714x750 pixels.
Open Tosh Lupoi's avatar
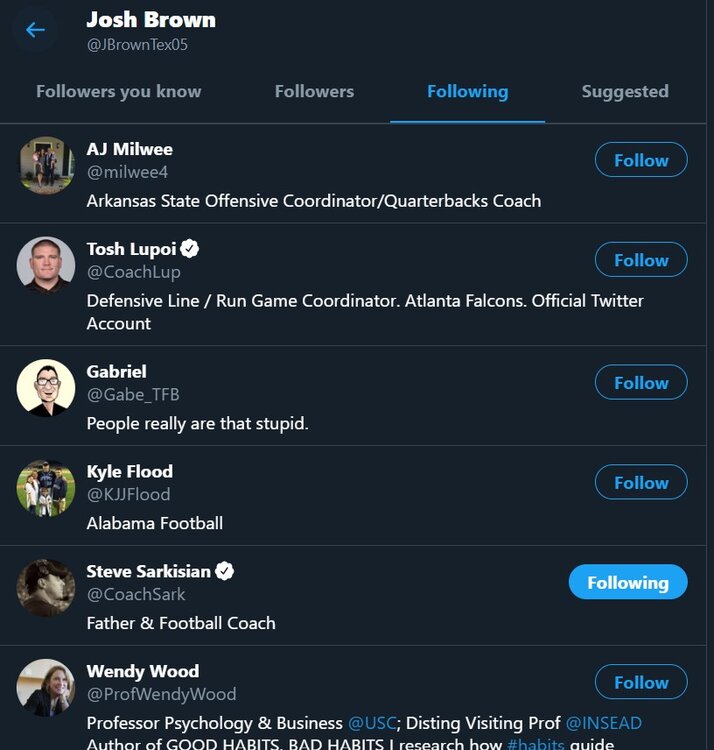[46, 265]
